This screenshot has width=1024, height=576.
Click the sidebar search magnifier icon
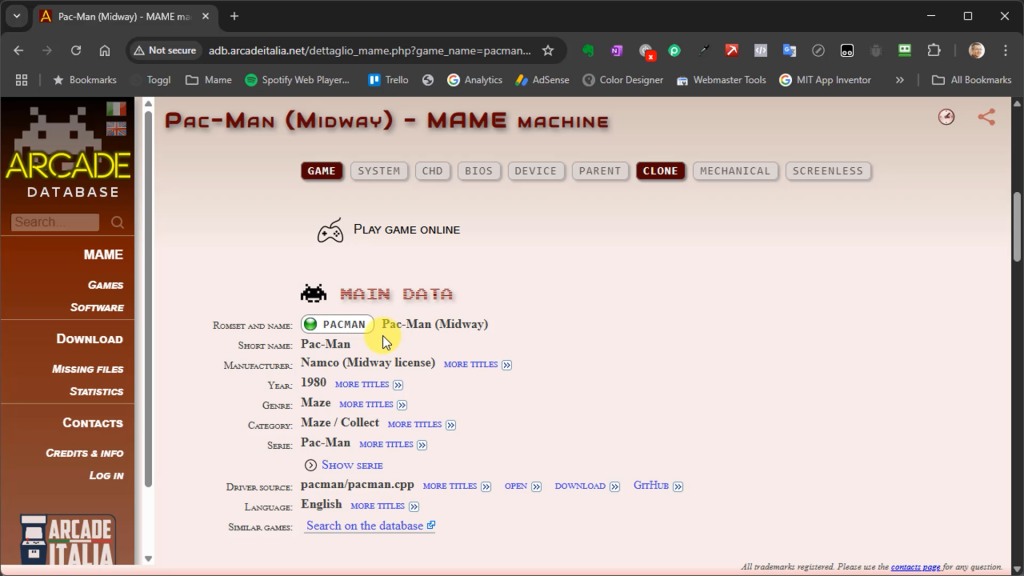pos(118,222)
